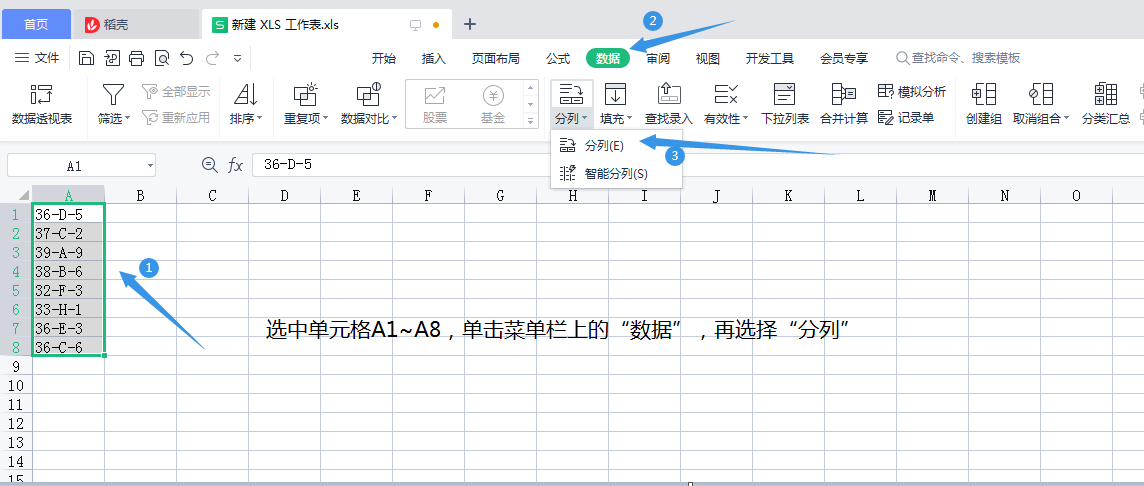
Task: Open the 开发工具 ribbon tab
Action: pos(770,59)
